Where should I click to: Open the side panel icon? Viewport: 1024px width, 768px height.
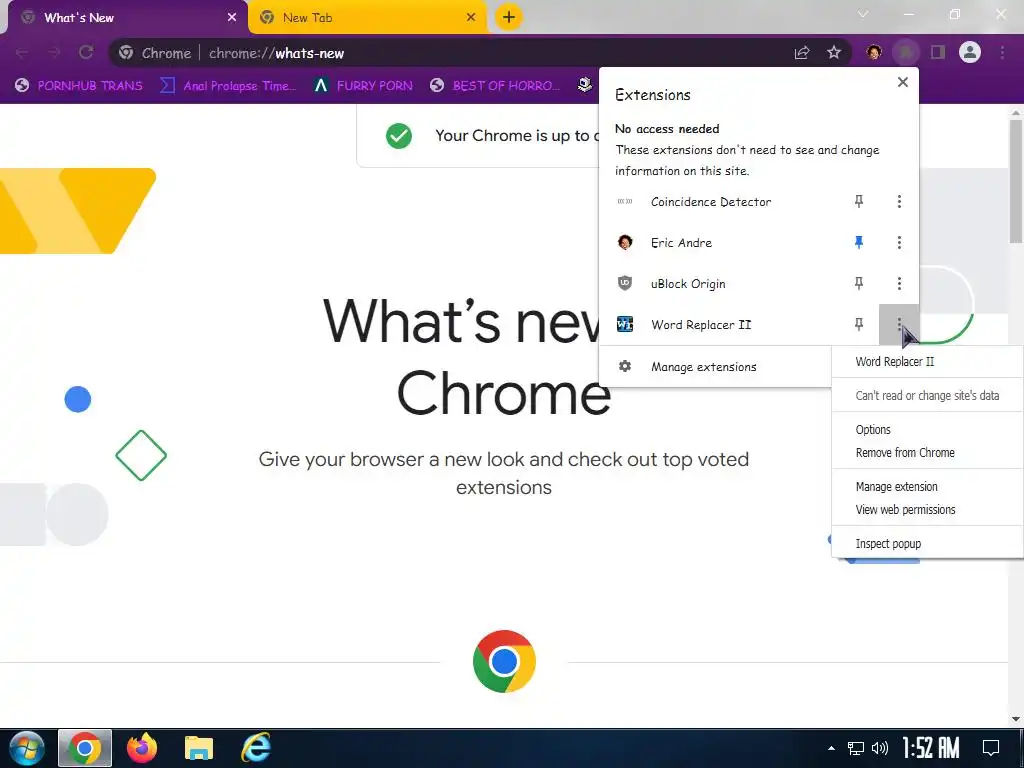(938, 52)
